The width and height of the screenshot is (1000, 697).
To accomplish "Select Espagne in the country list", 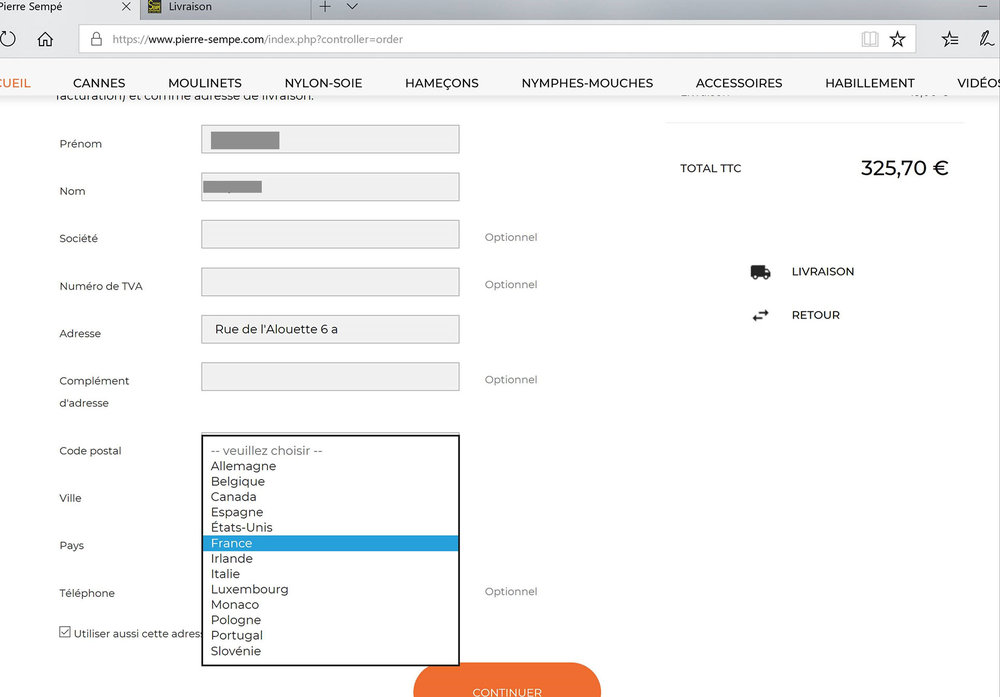I will coord(330,512).
